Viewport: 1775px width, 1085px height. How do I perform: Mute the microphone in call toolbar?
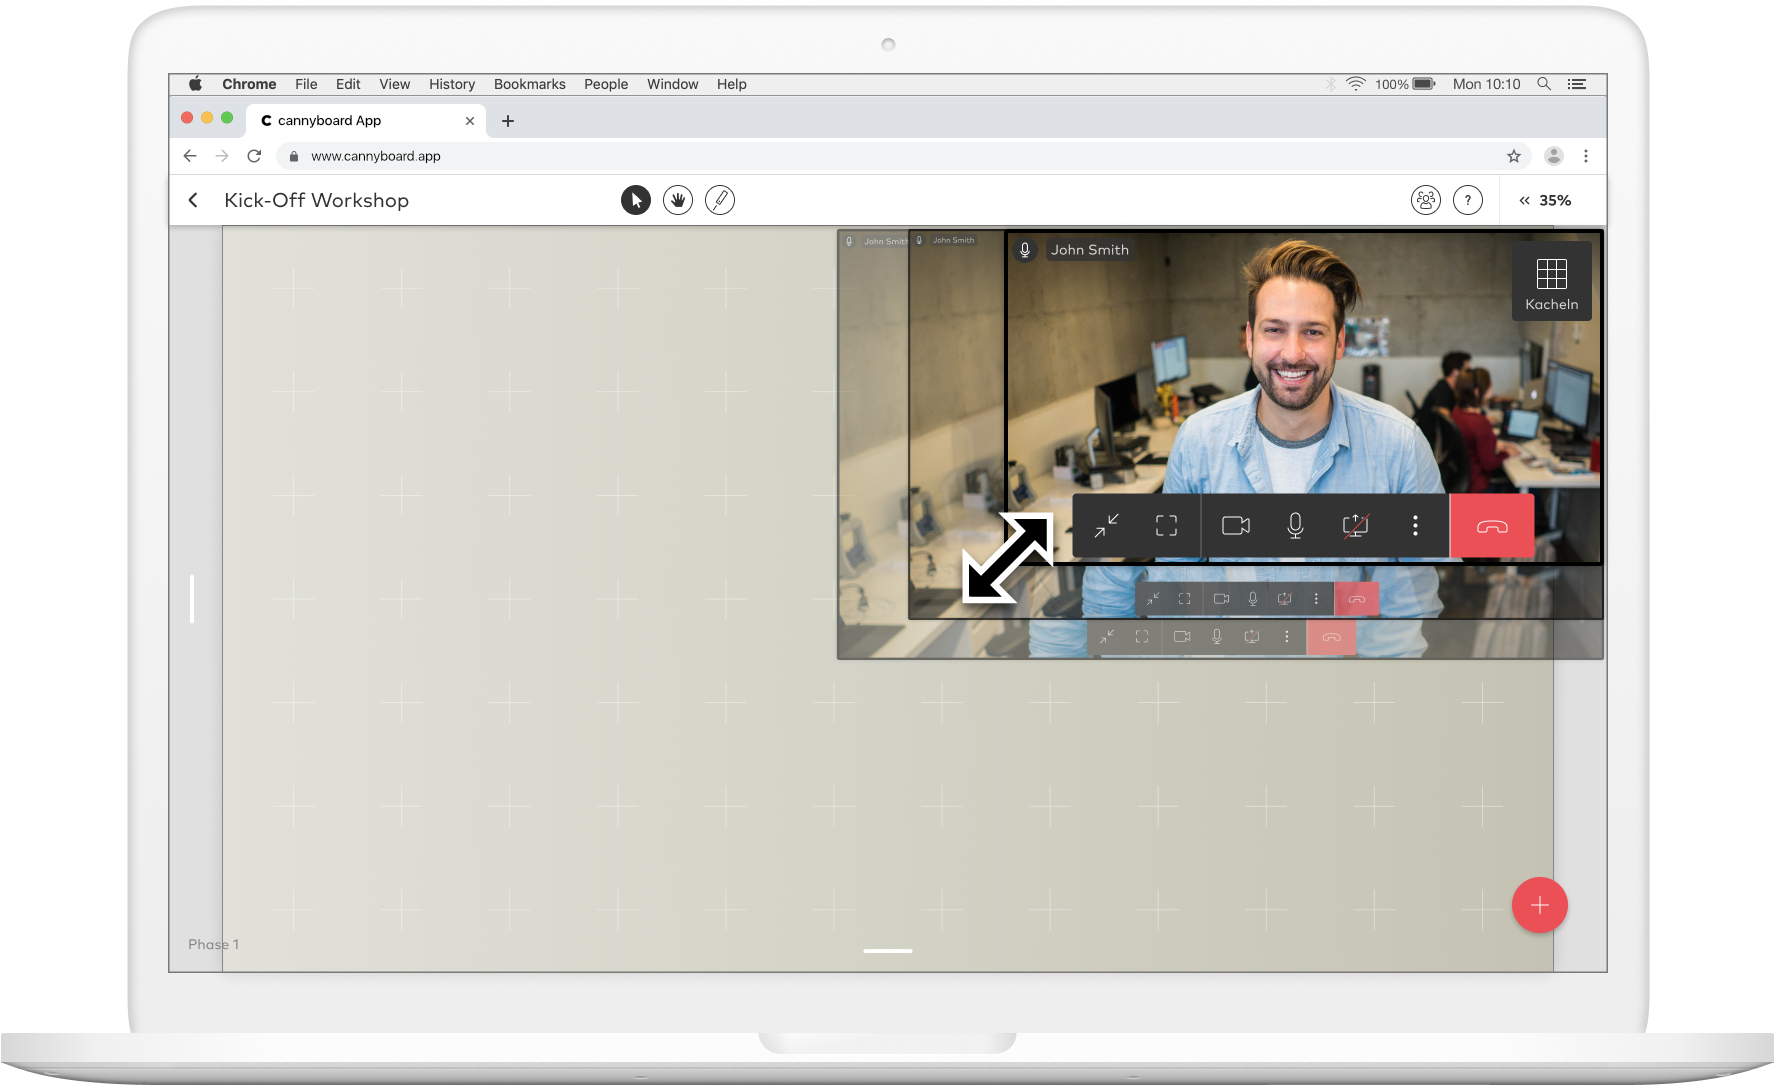pos(1295,526)
